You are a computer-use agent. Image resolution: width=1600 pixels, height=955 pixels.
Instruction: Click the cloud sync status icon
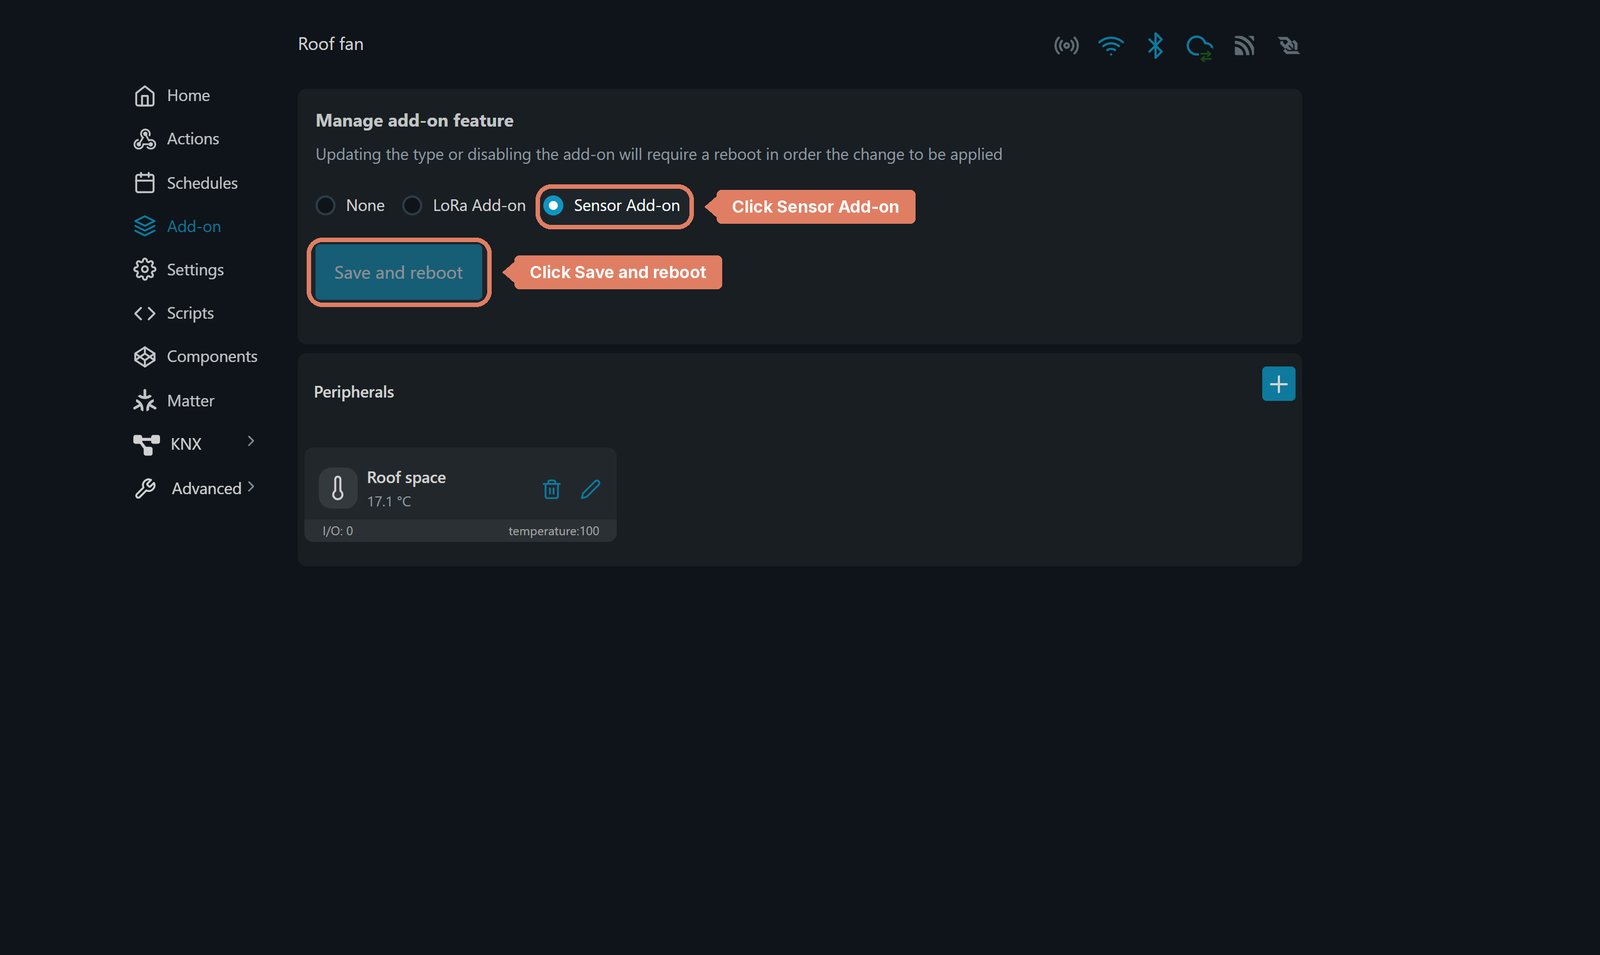[x=1199, y=47]
